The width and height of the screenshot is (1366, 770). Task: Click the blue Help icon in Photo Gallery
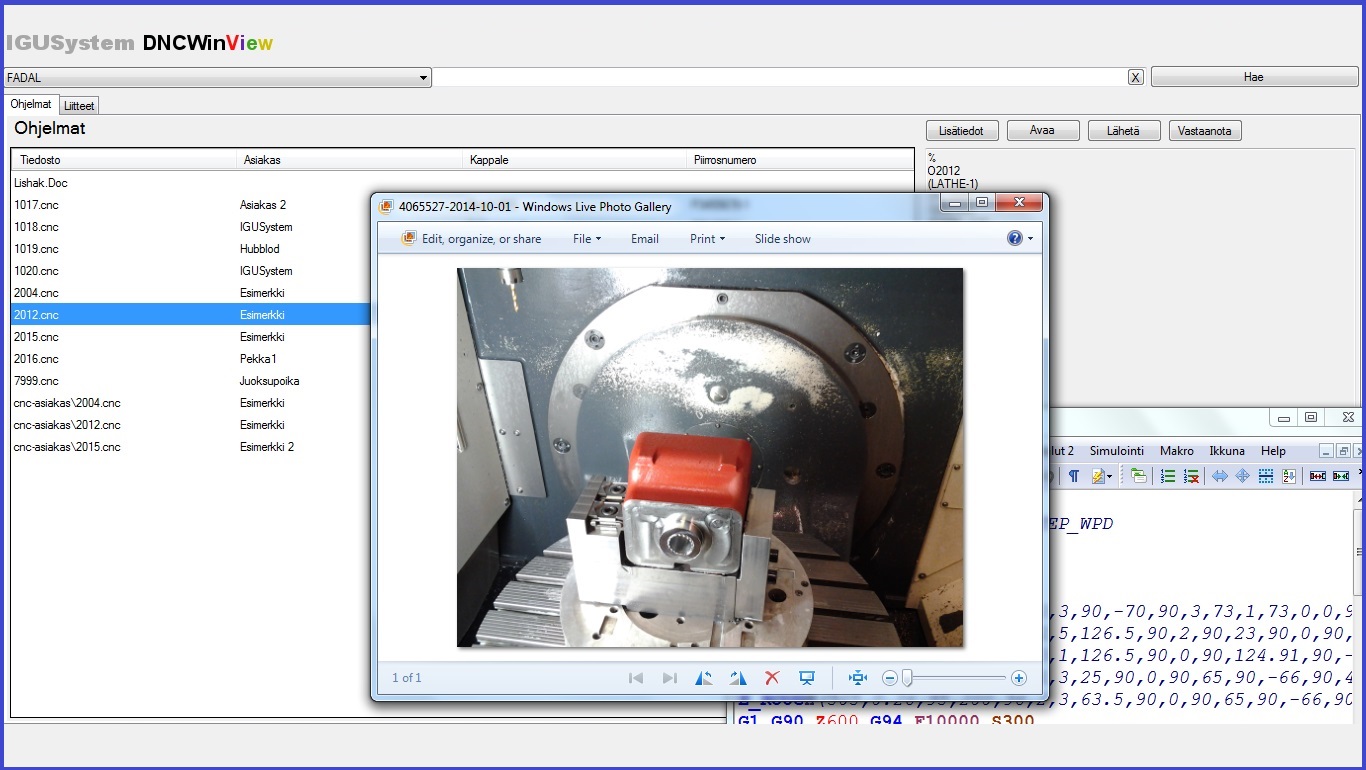1015,239
